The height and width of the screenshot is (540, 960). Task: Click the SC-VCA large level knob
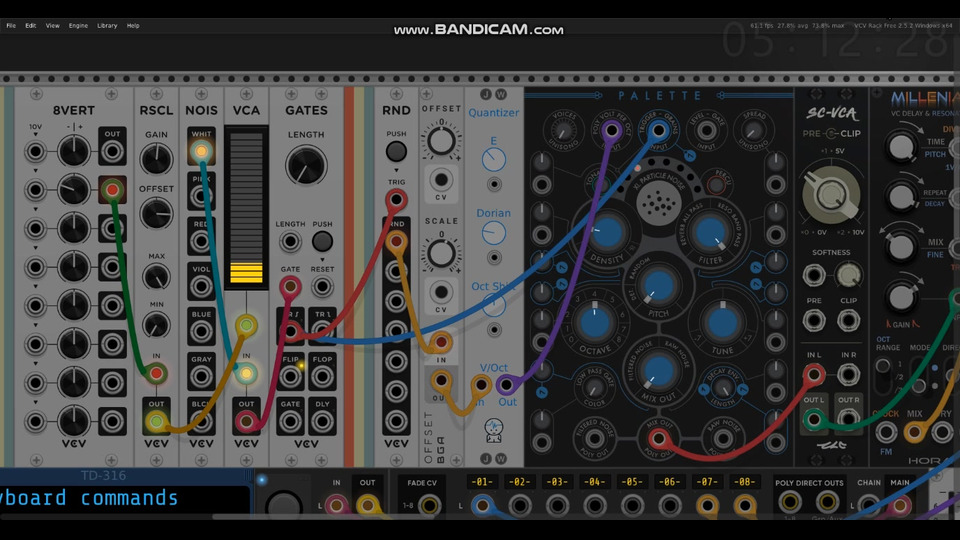[831, 195]
